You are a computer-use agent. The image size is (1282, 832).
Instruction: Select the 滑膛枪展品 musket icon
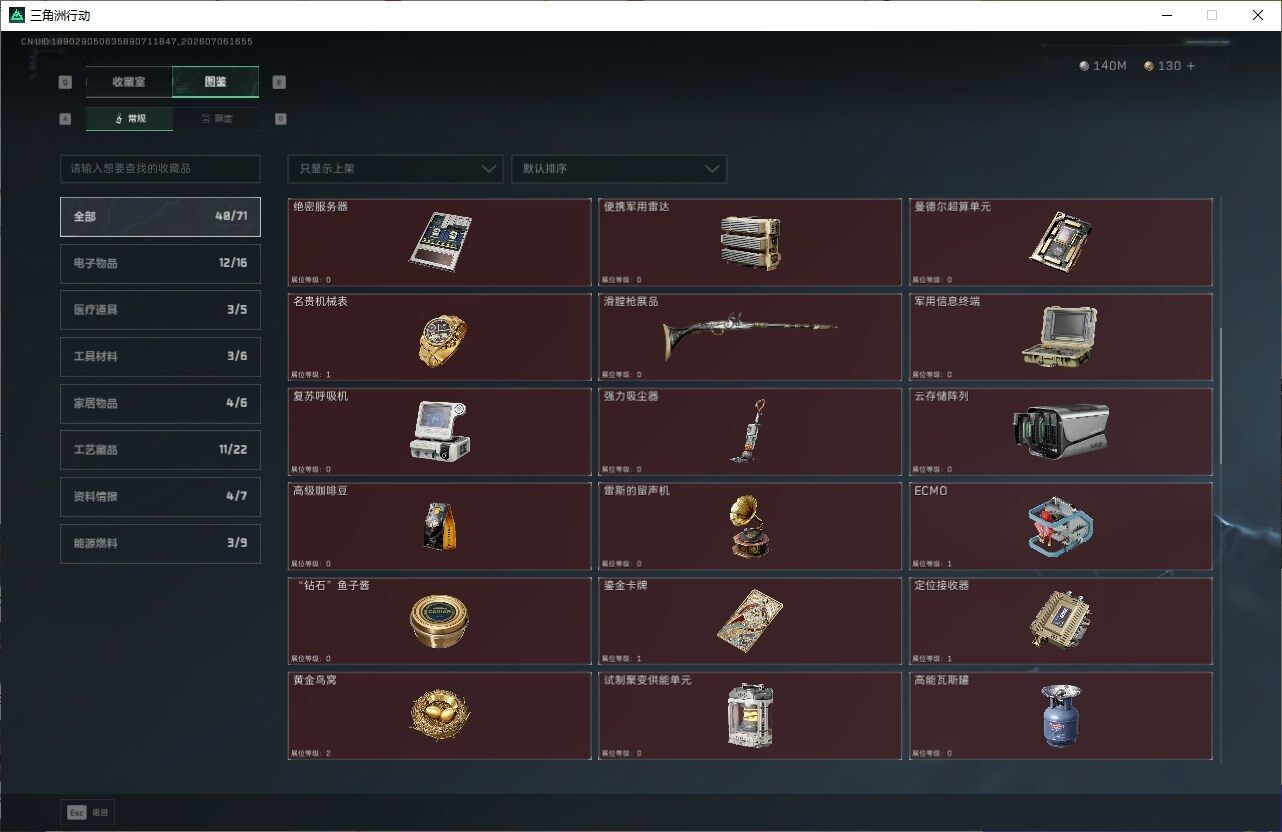tap(750, 336)
